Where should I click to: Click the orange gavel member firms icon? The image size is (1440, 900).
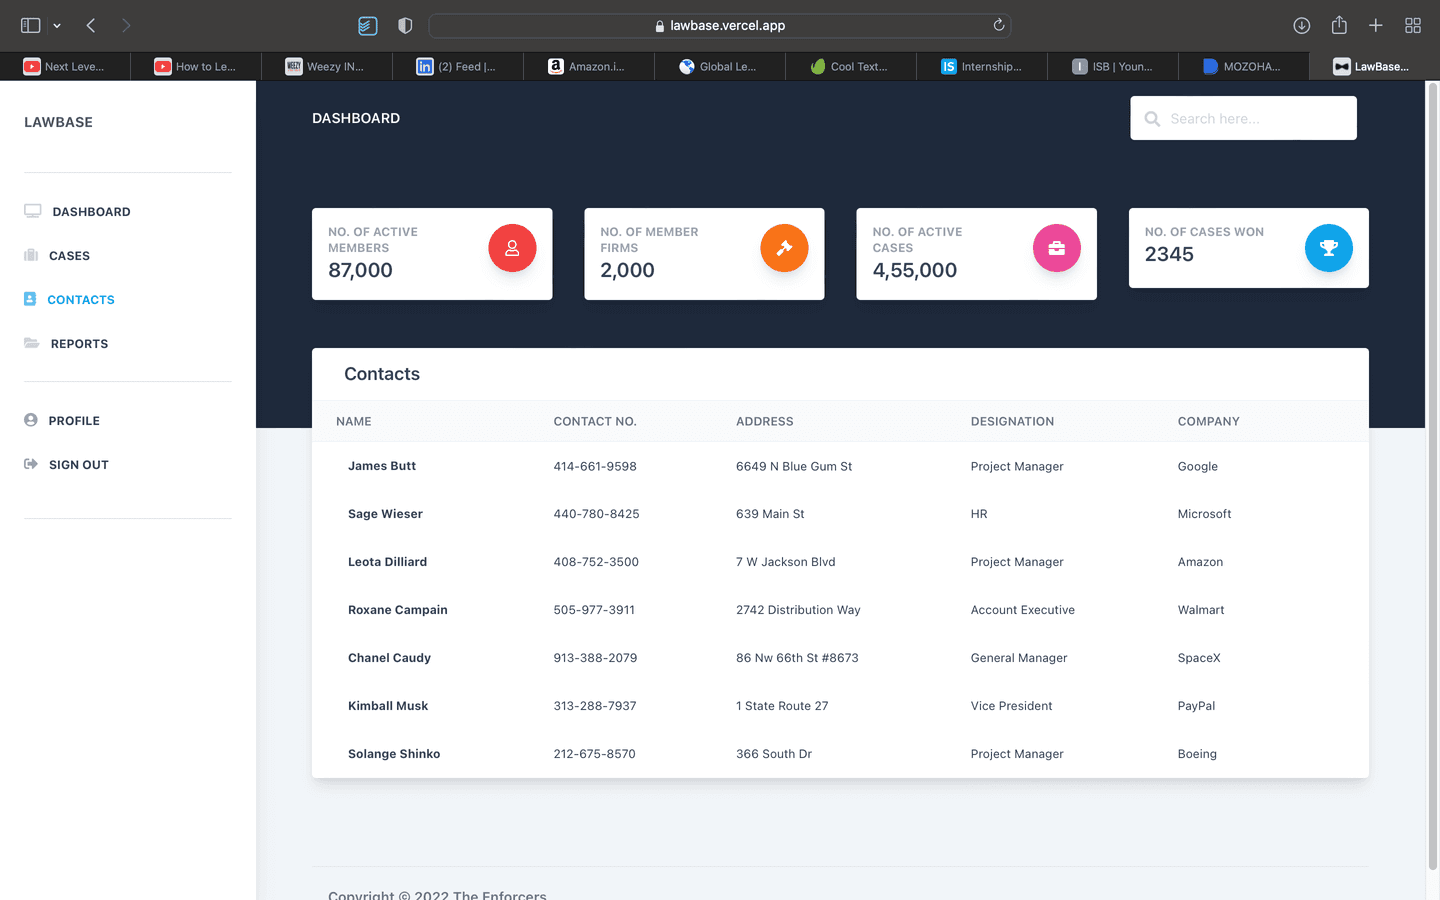[x=784, y=248]
